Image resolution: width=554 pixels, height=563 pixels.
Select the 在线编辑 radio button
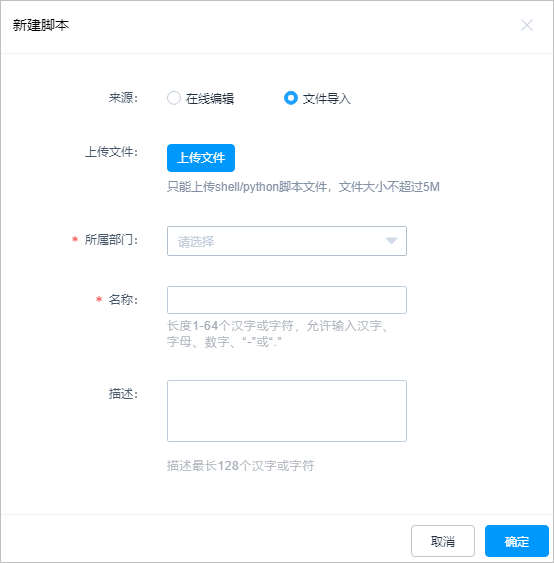pos(174,98)
